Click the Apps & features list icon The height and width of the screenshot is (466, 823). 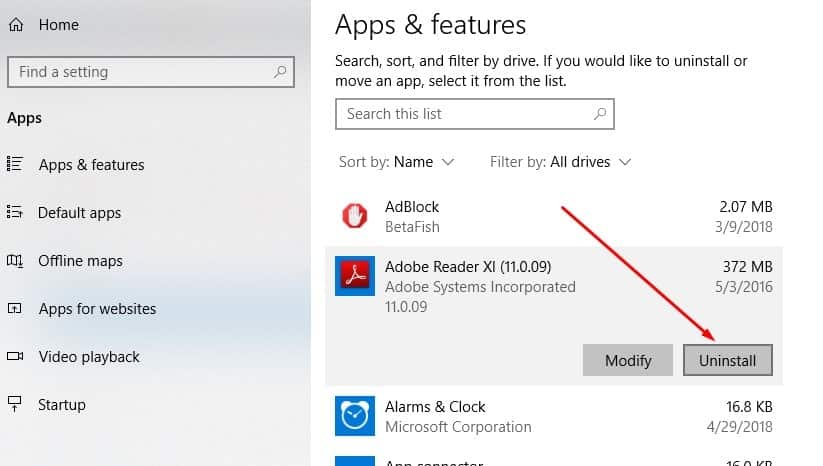[x=15, y=164]
